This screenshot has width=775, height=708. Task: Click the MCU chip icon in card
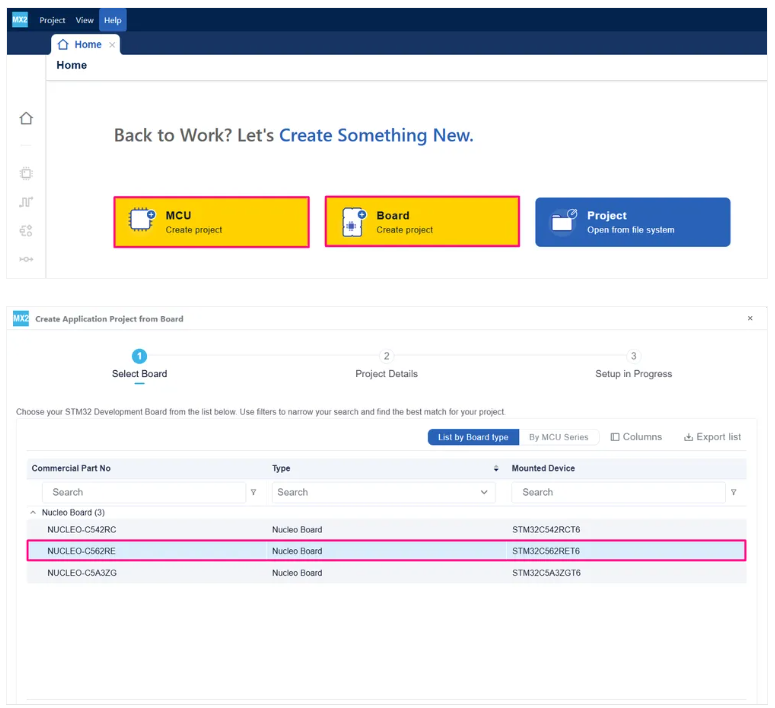(142, 220)
